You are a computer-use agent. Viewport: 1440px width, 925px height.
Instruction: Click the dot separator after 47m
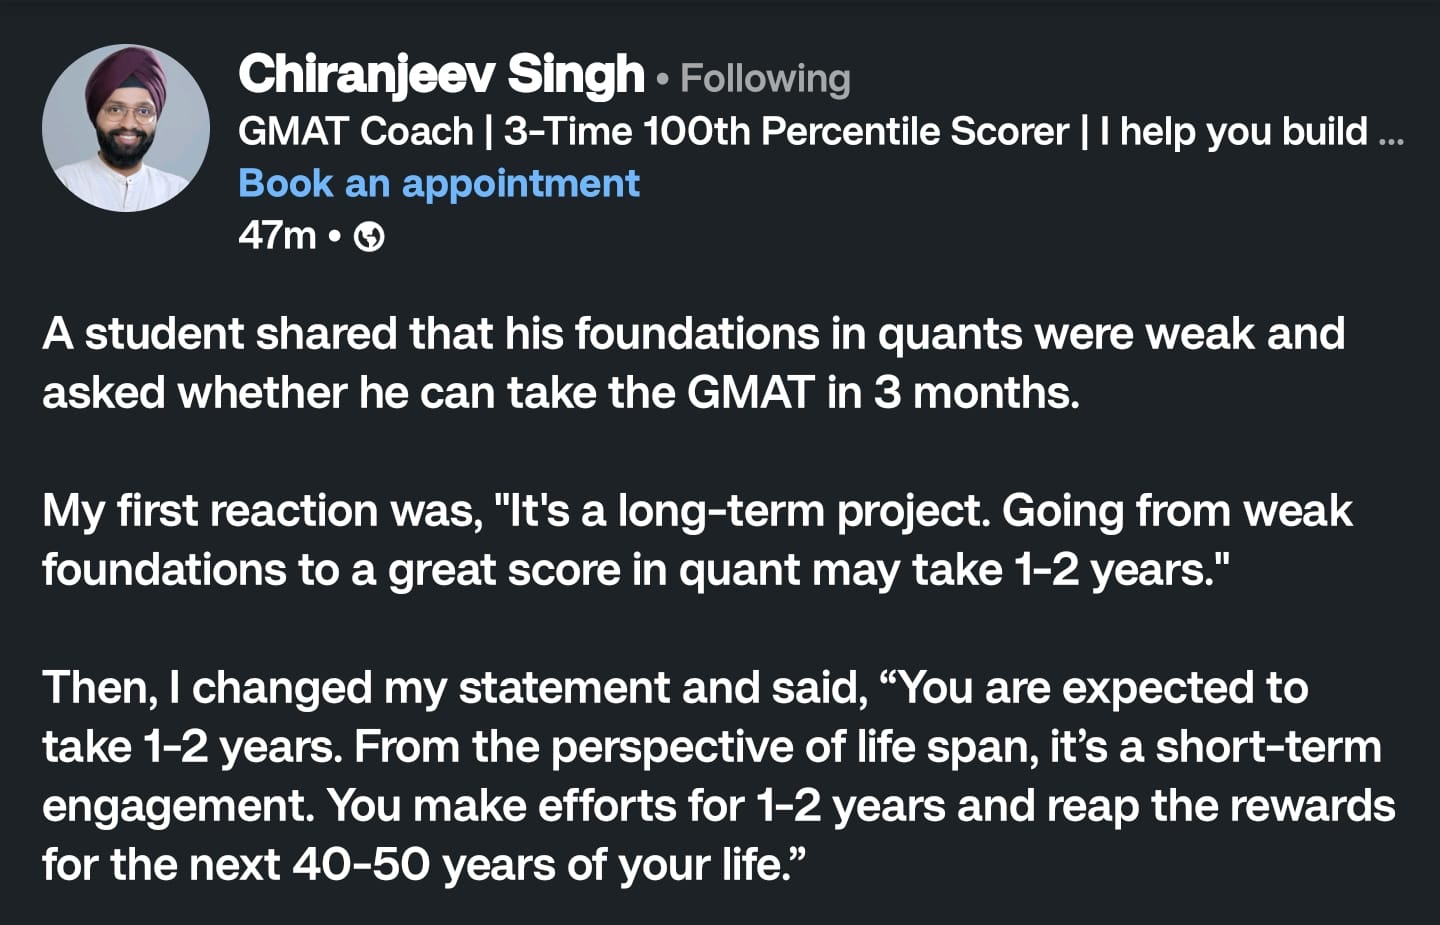(x=335, y=237)
